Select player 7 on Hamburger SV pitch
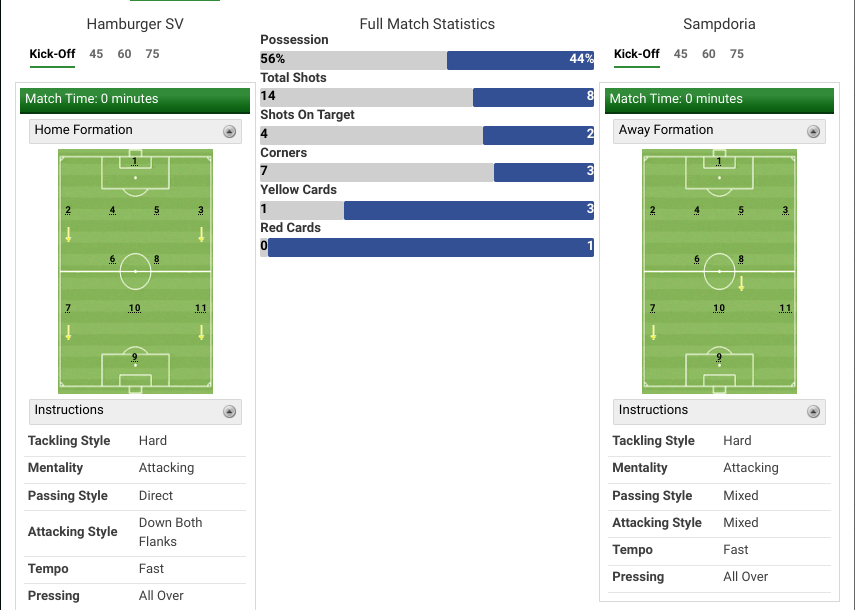 tap(68, 308)
